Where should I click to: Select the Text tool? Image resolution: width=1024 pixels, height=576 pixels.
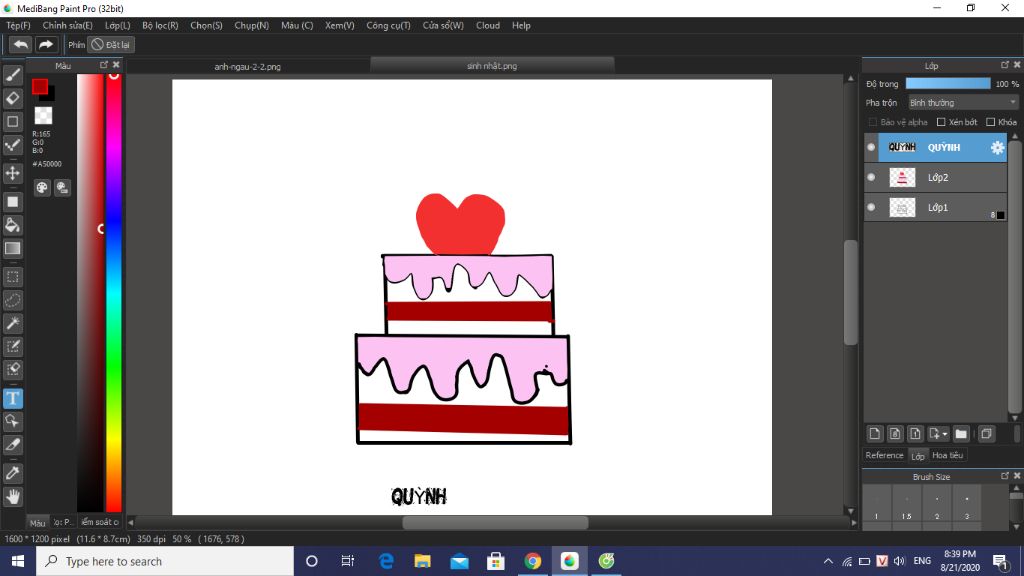coord(12,398)
